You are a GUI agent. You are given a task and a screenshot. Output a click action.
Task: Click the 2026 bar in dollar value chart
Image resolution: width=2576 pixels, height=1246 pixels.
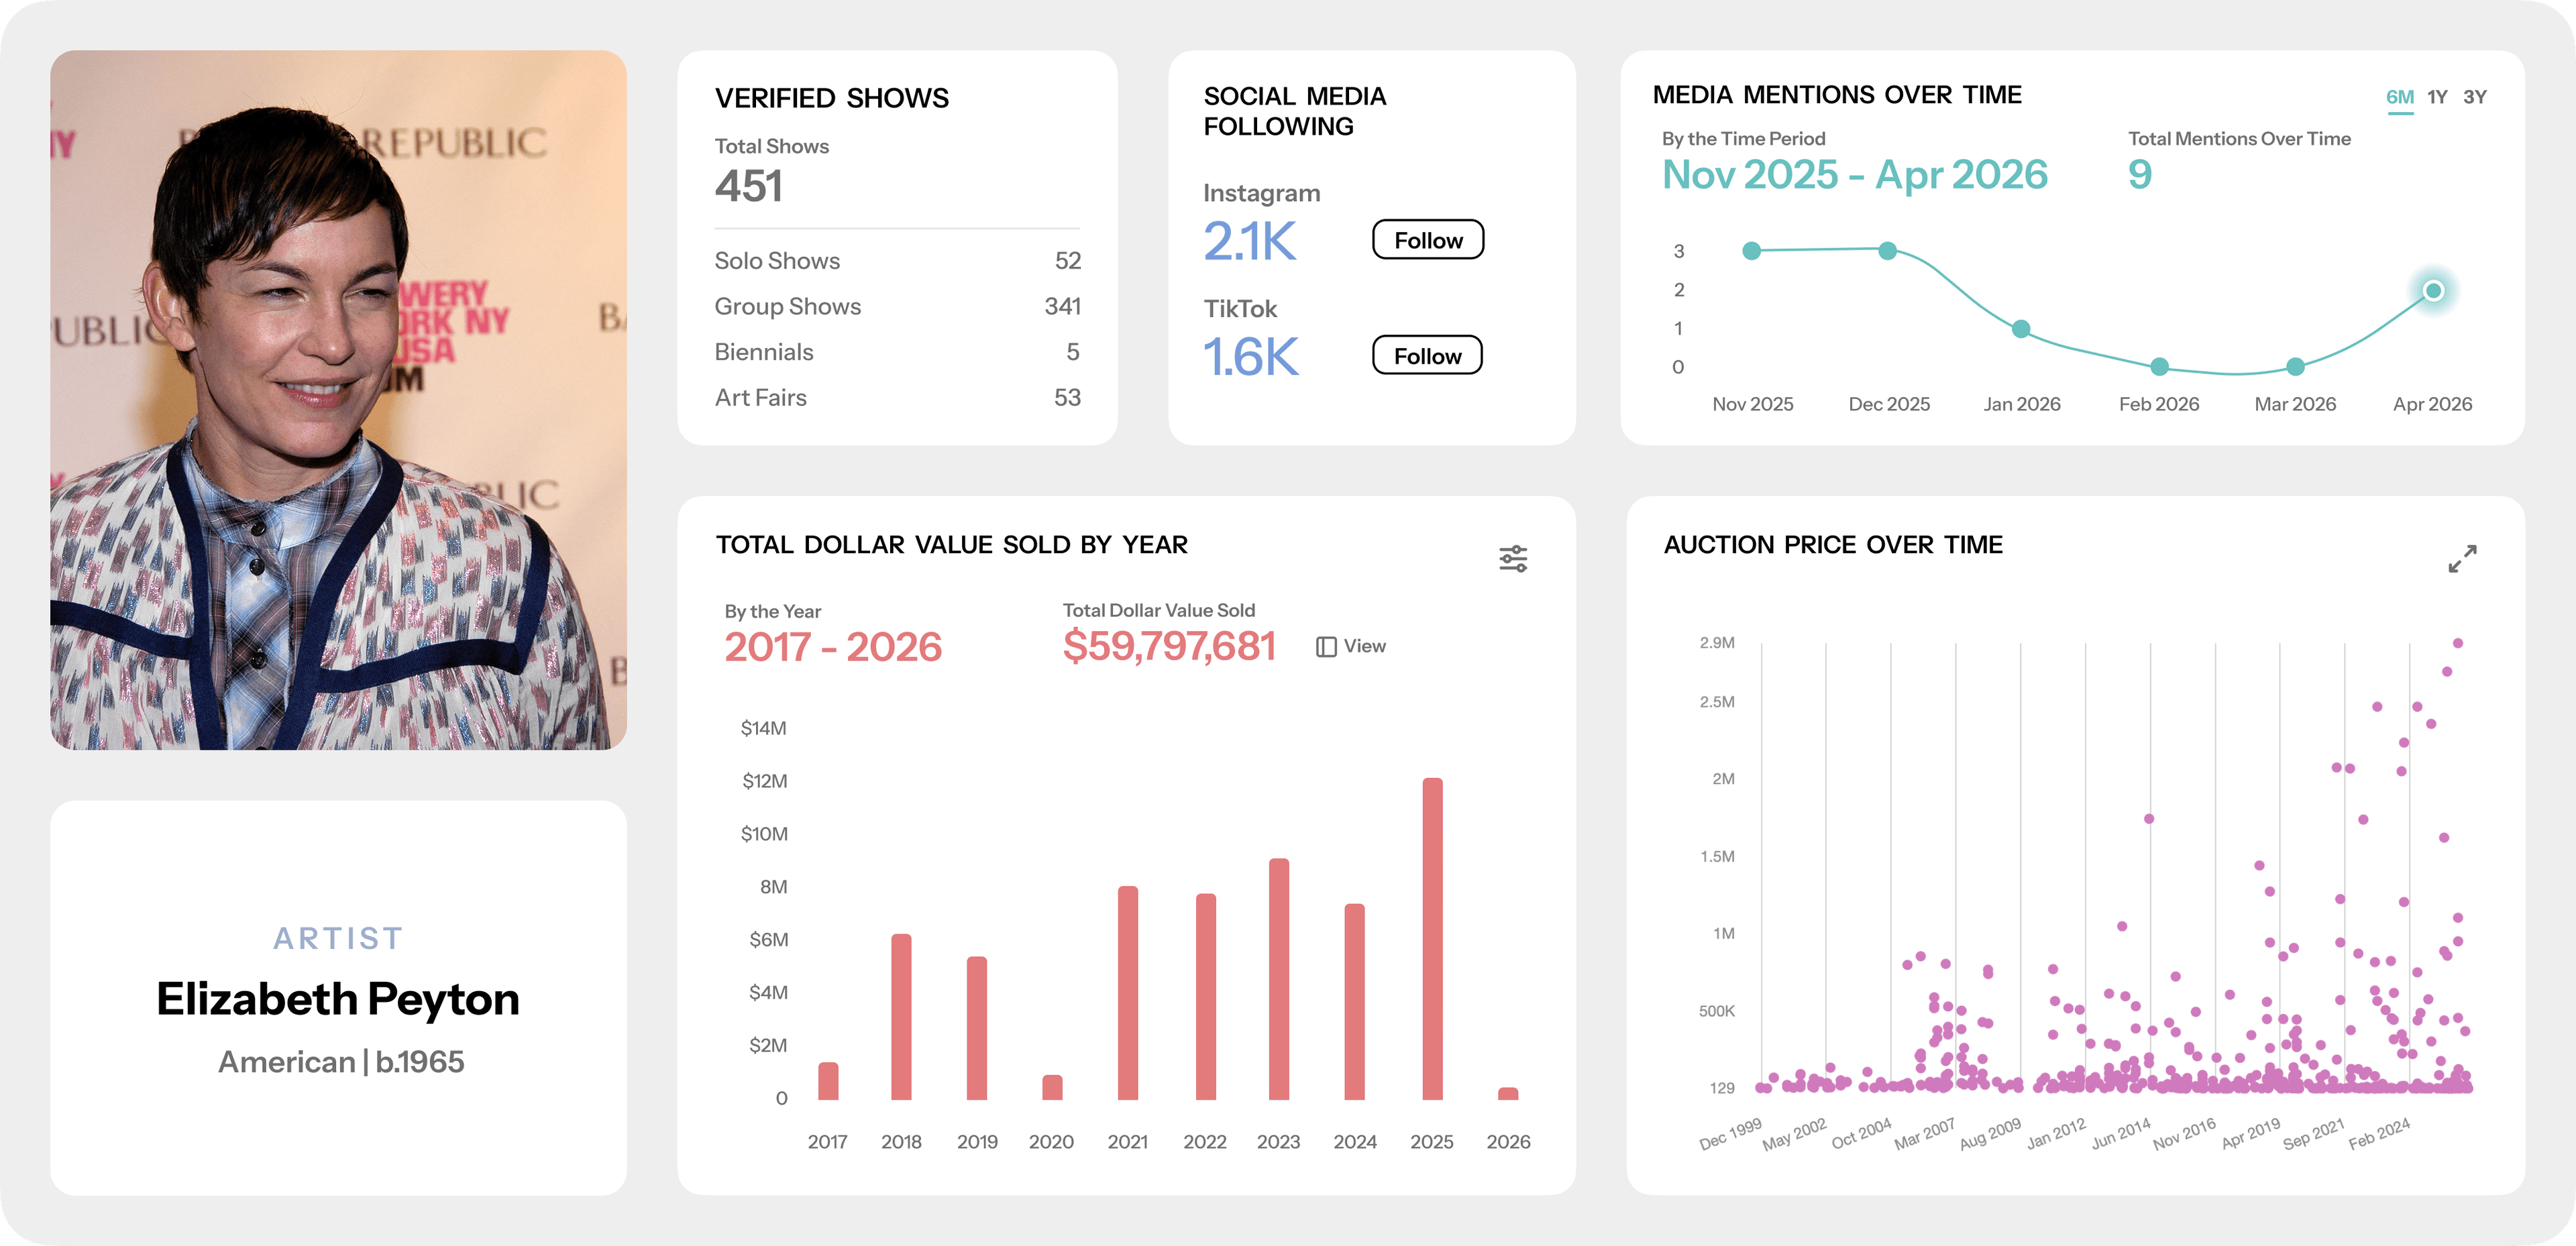1508,1093
